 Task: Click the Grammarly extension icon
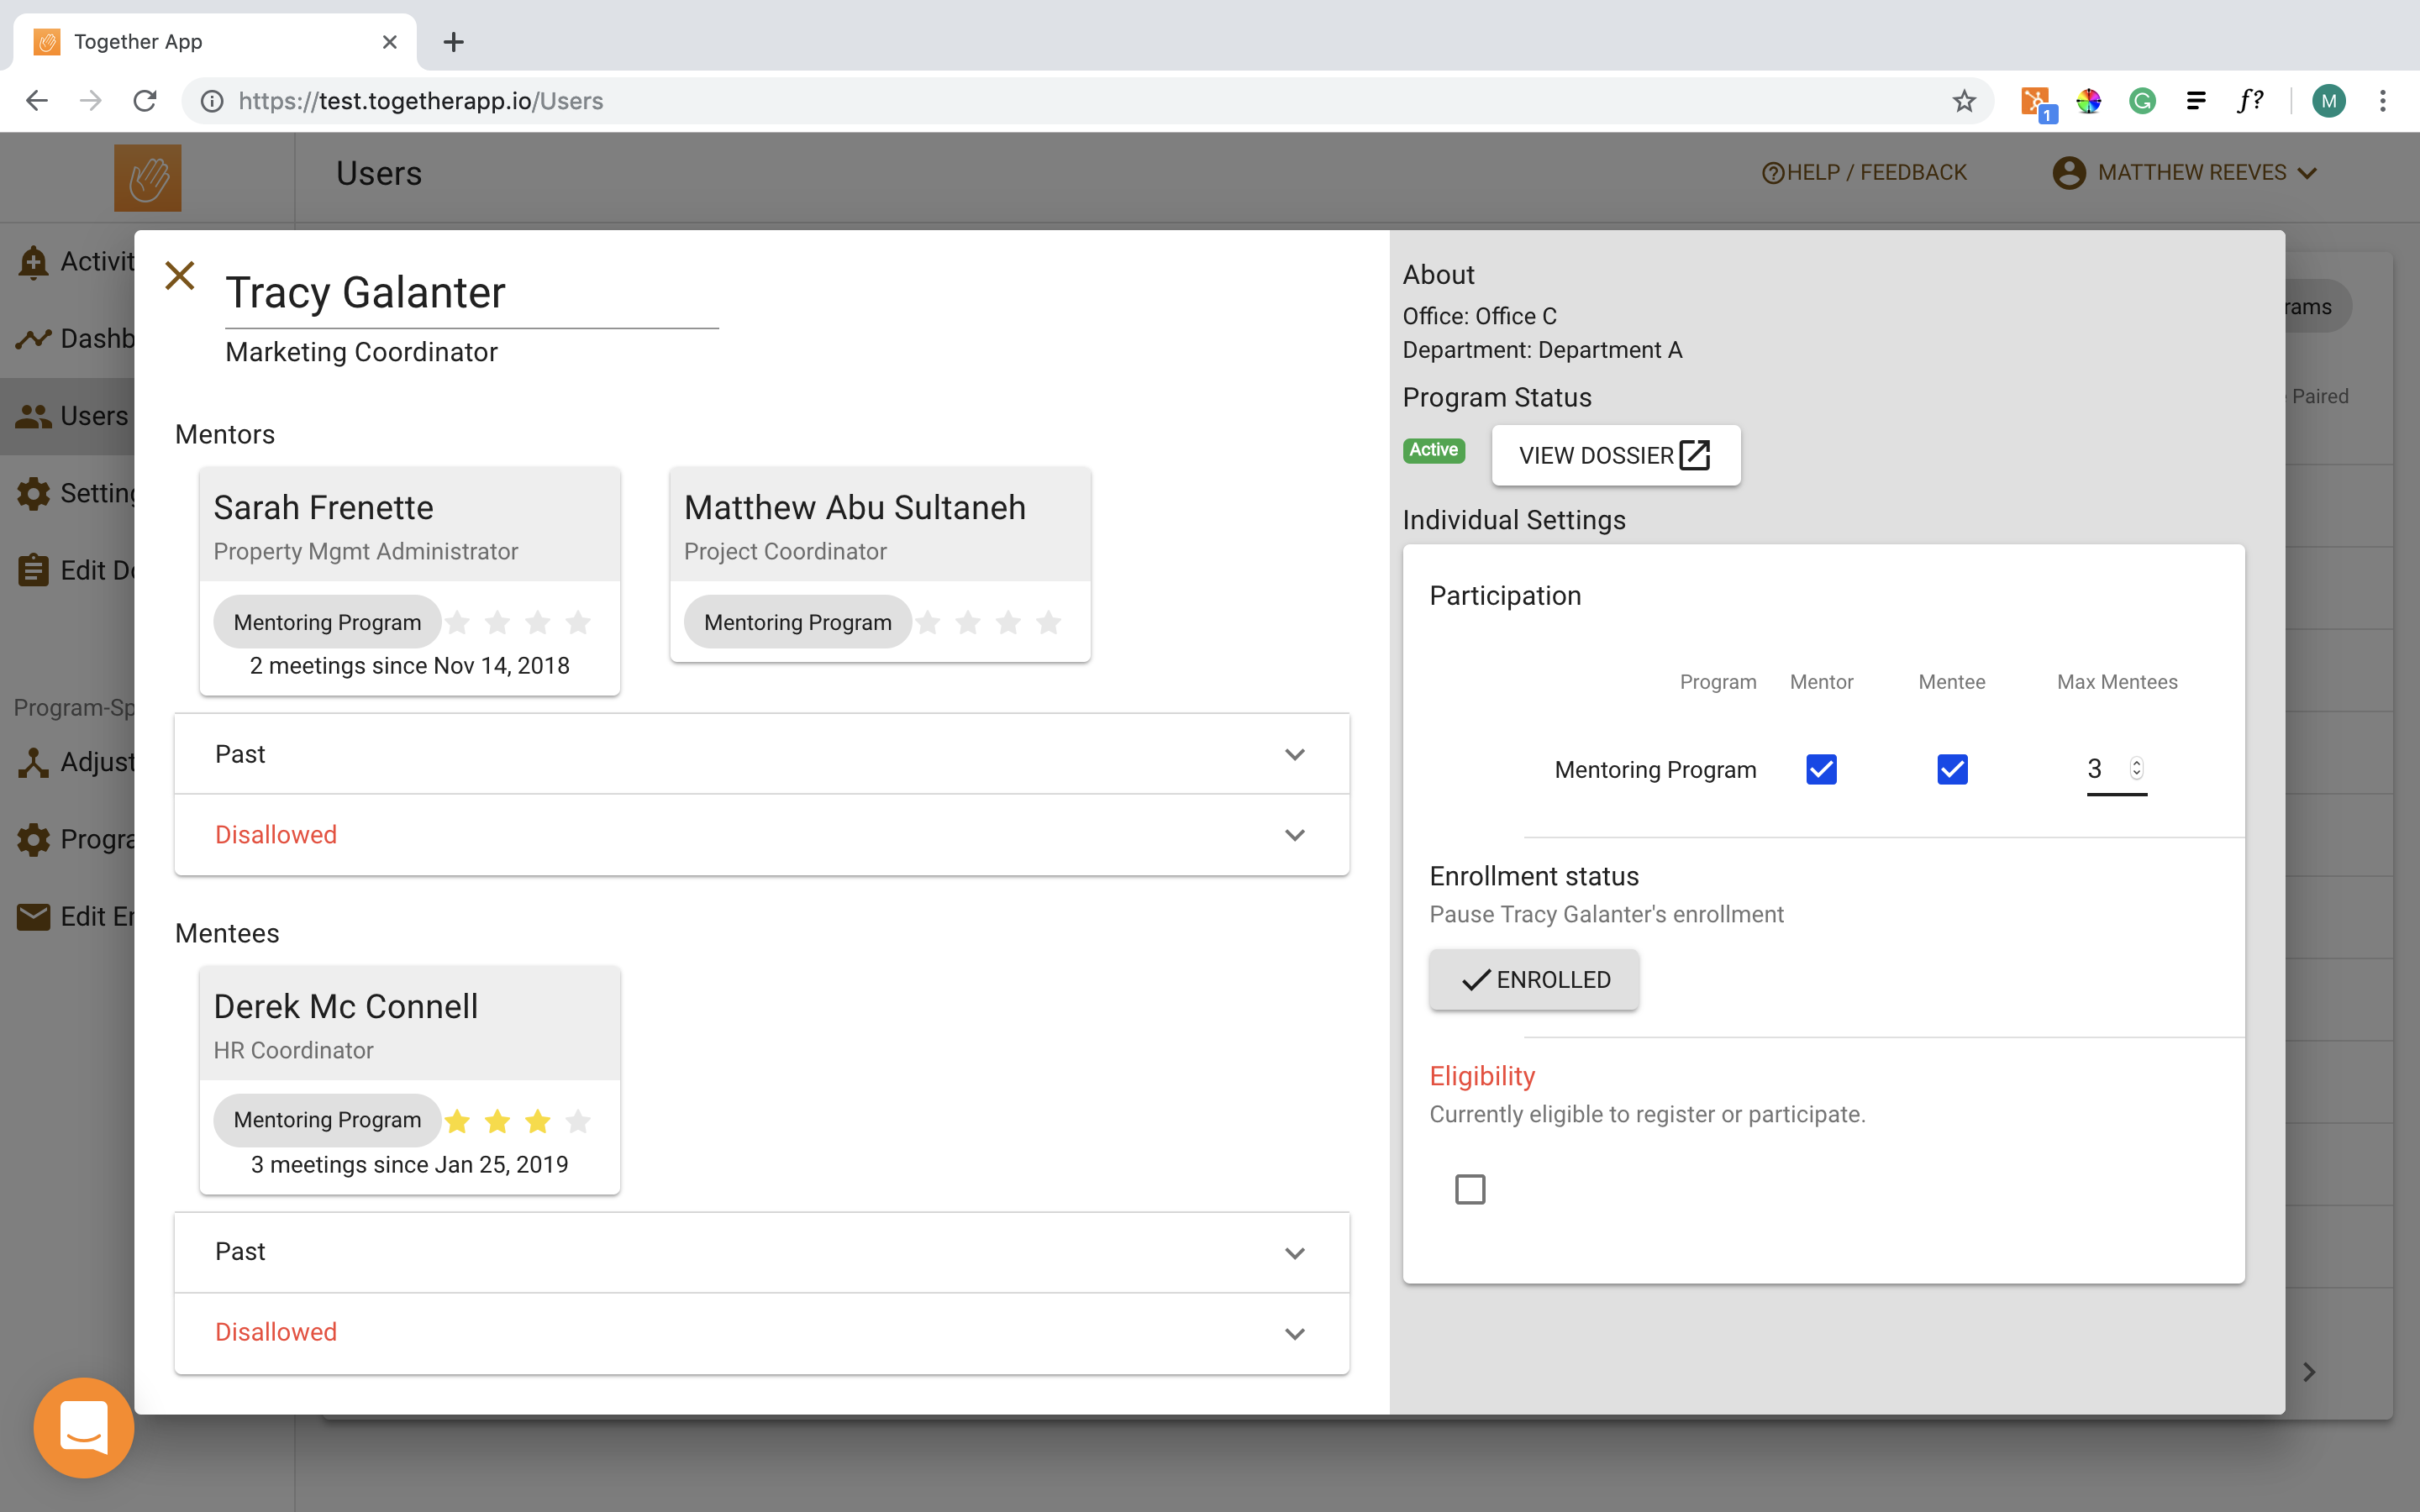pyautogui.click(x=2142, y=101)
